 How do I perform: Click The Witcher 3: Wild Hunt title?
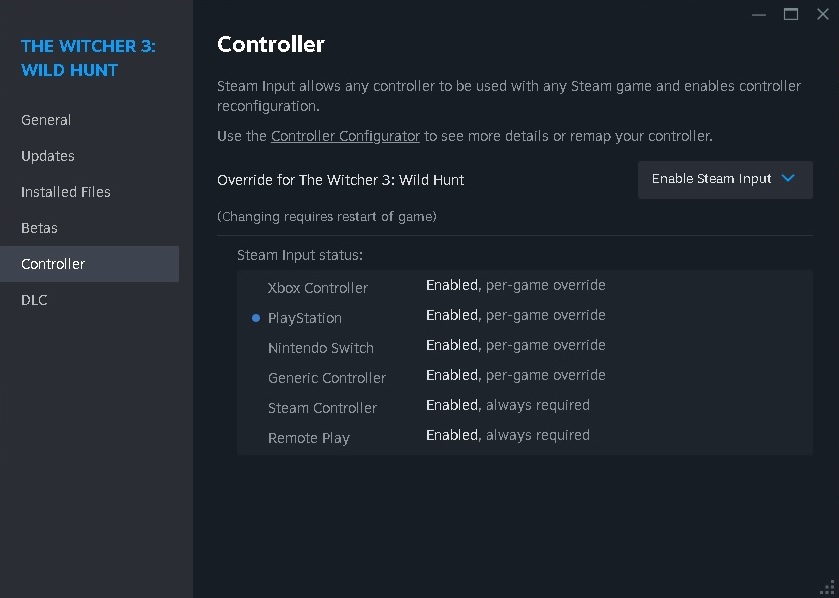tap(88, 58)
